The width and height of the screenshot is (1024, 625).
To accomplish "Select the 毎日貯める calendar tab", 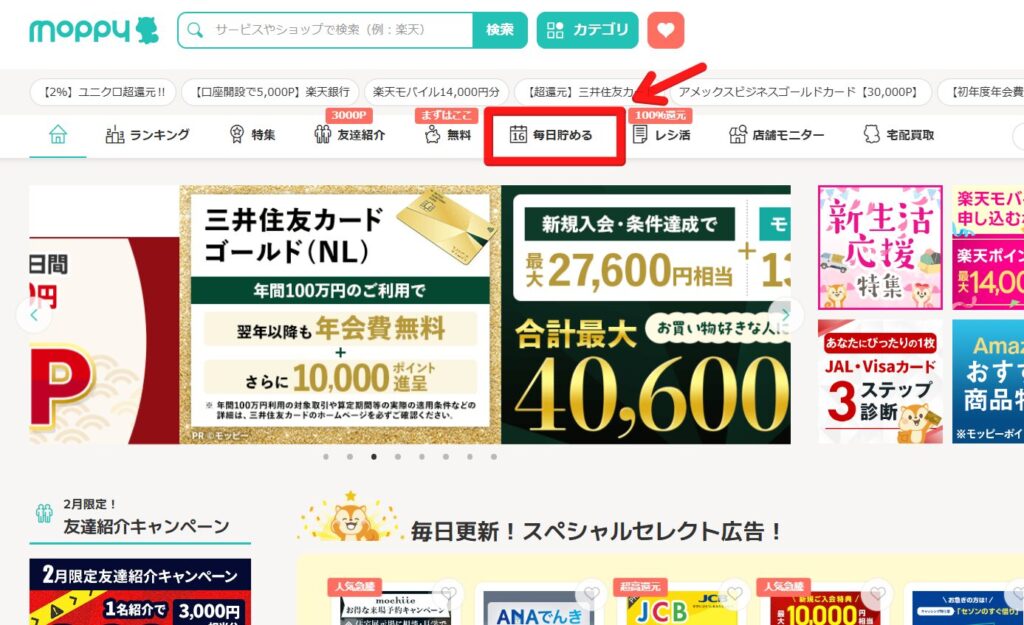I will point(551,135).
